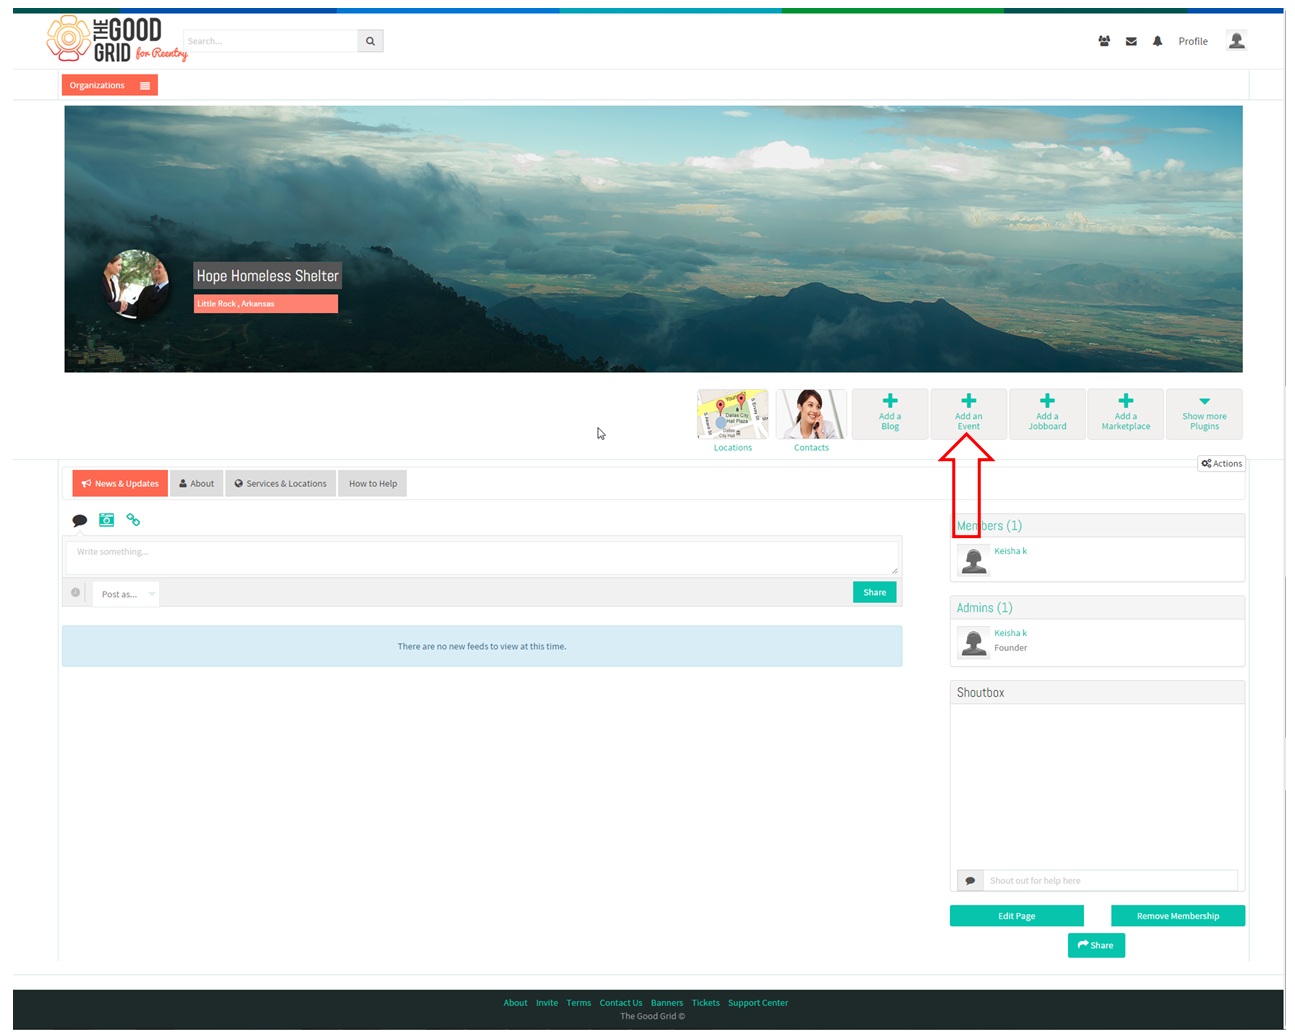This screenshot has width=1295, height=1033.
Task: Click the shoutbox speech bubble icon
Action: 970,881
